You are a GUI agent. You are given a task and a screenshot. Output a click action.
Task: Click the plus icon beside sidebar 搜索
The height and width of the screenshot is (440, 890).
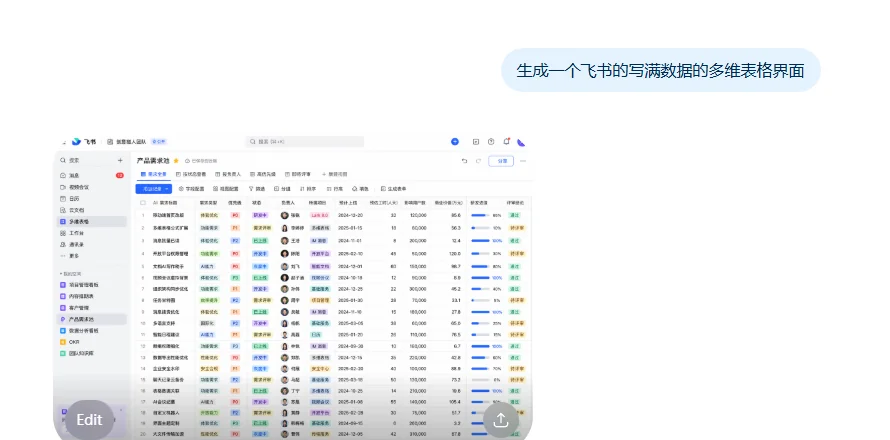click(120, 161)
